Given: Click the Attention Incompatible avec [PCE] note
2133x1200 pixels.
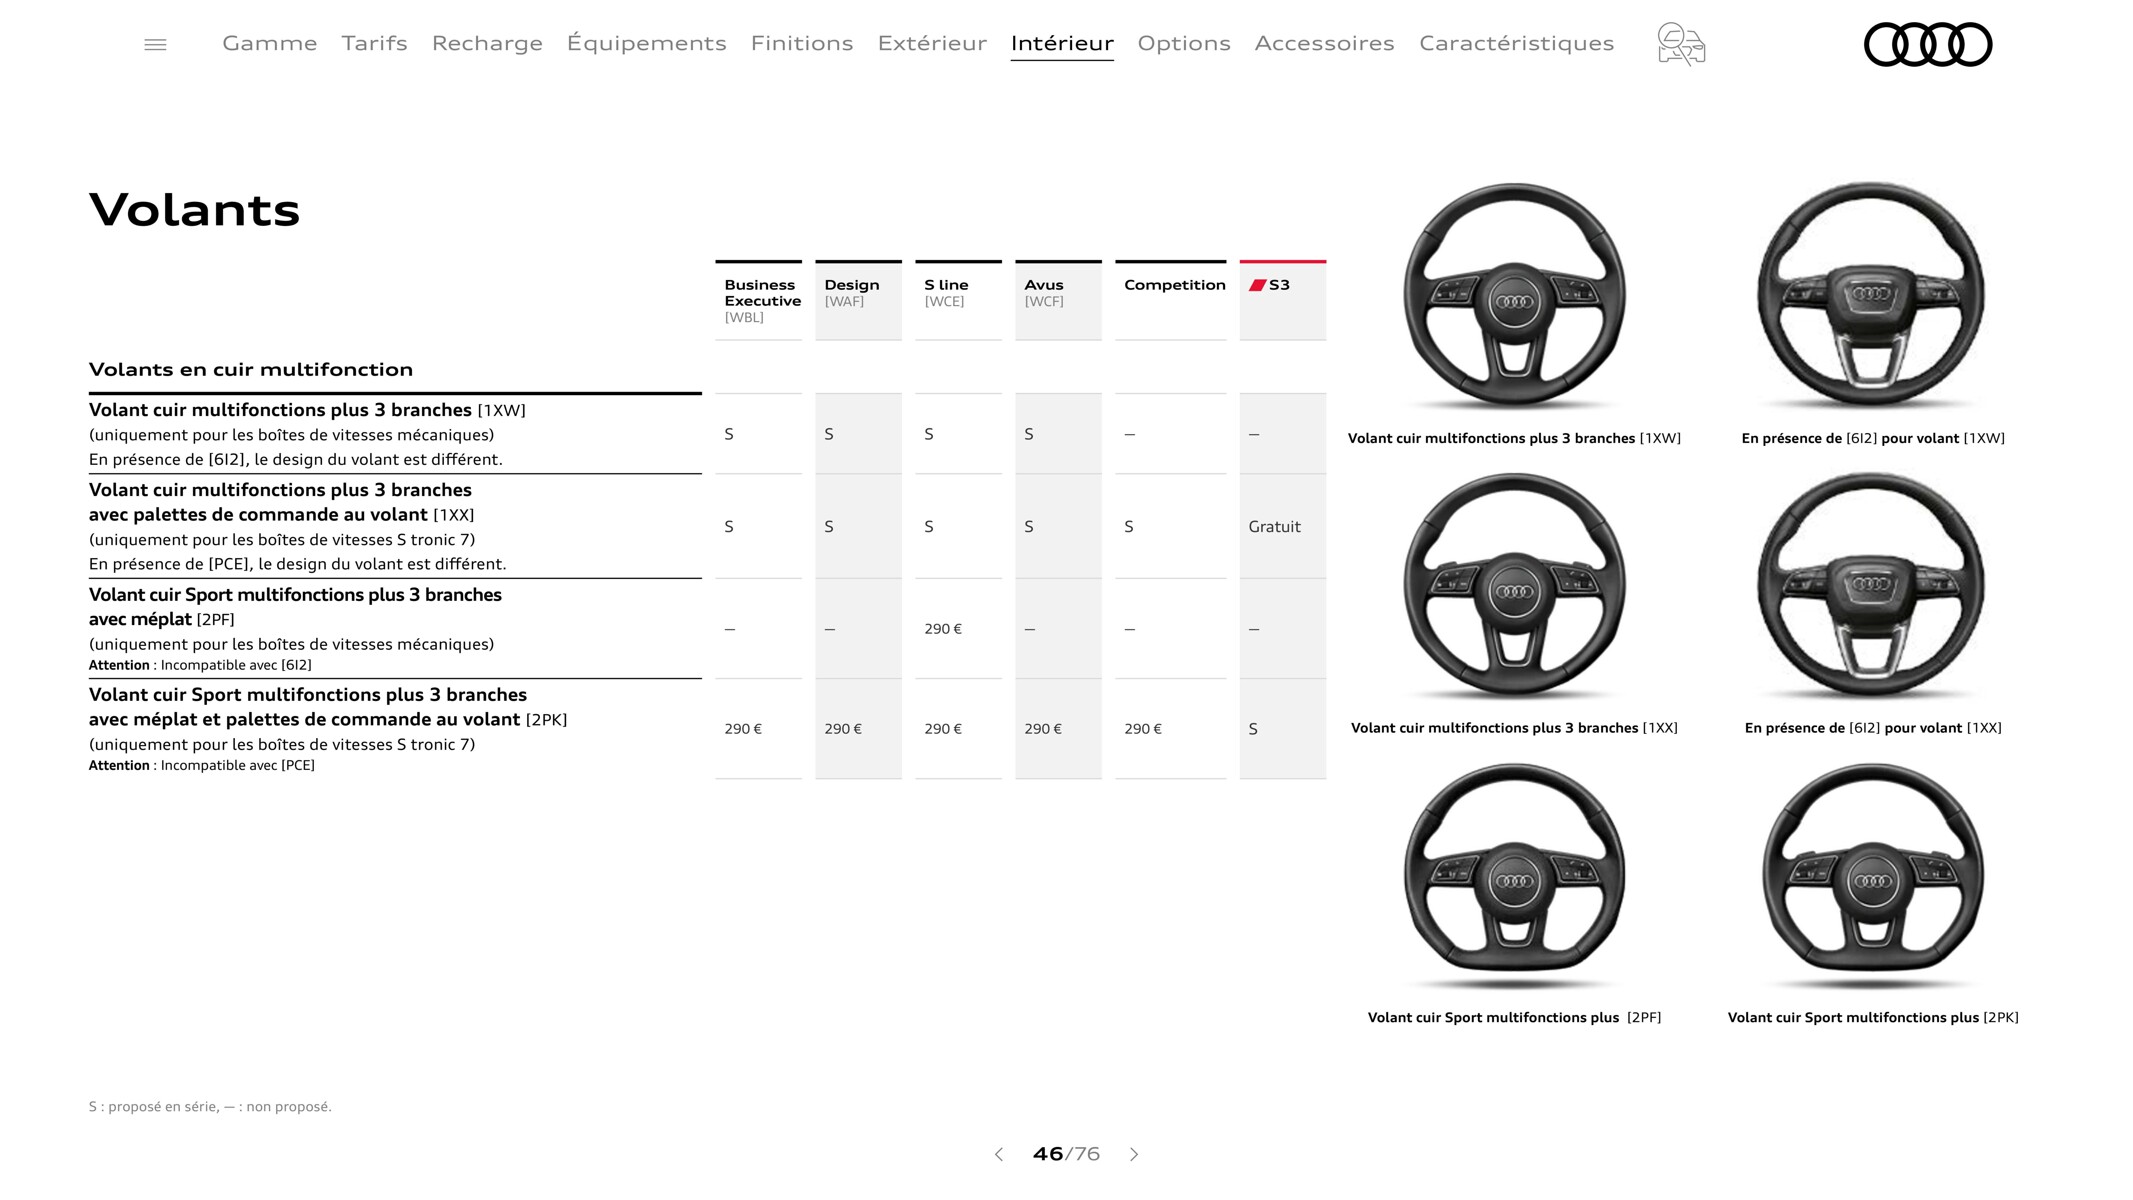Looking at the screenshot, I should coord(201,765).
